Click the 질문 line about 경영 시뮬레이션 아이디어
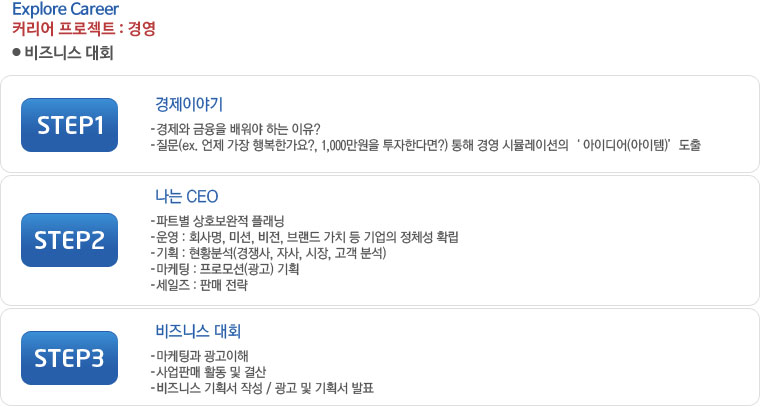 [424, 145]
